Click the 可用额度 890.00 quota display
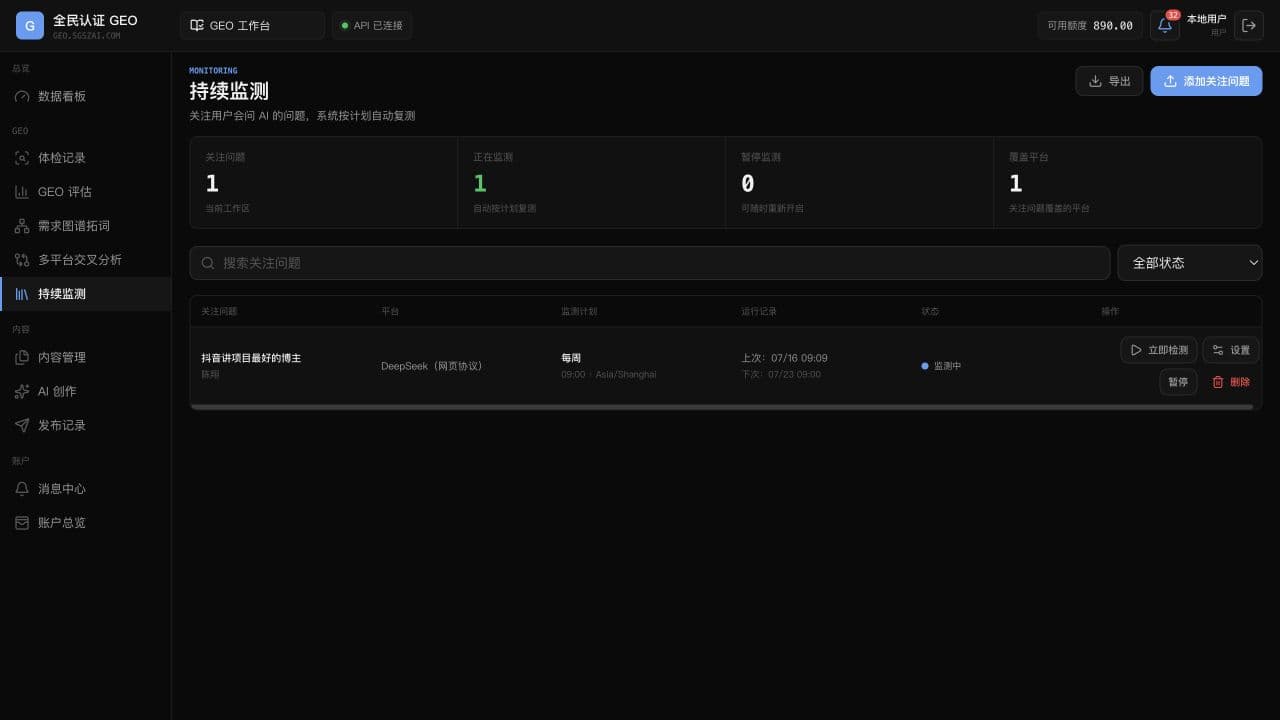 1090,25
